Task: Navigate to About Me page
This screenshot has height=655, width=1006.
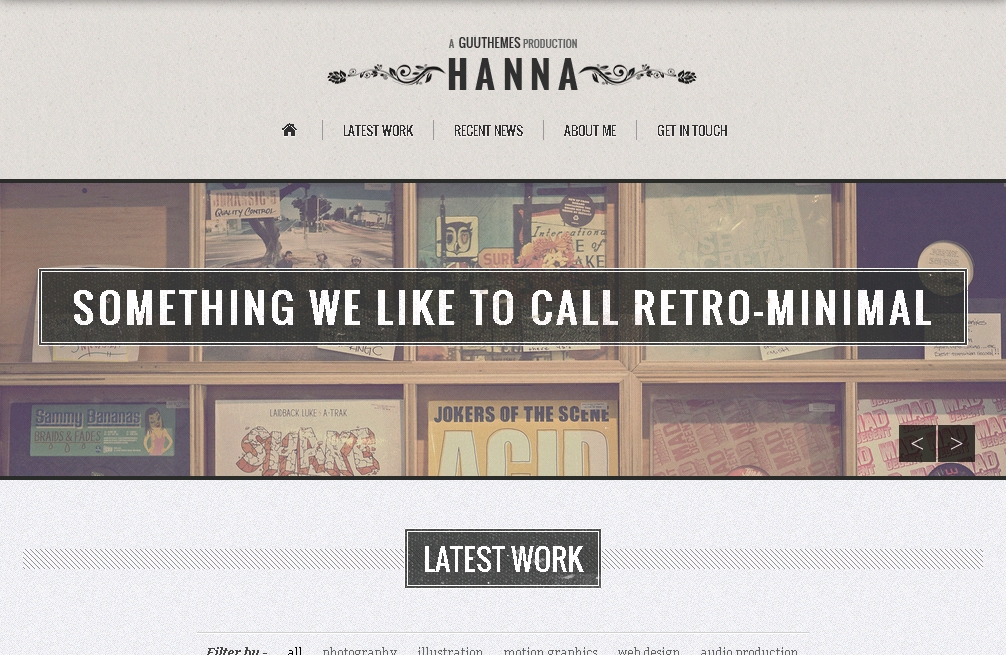Action: click(x=590, y=130)
